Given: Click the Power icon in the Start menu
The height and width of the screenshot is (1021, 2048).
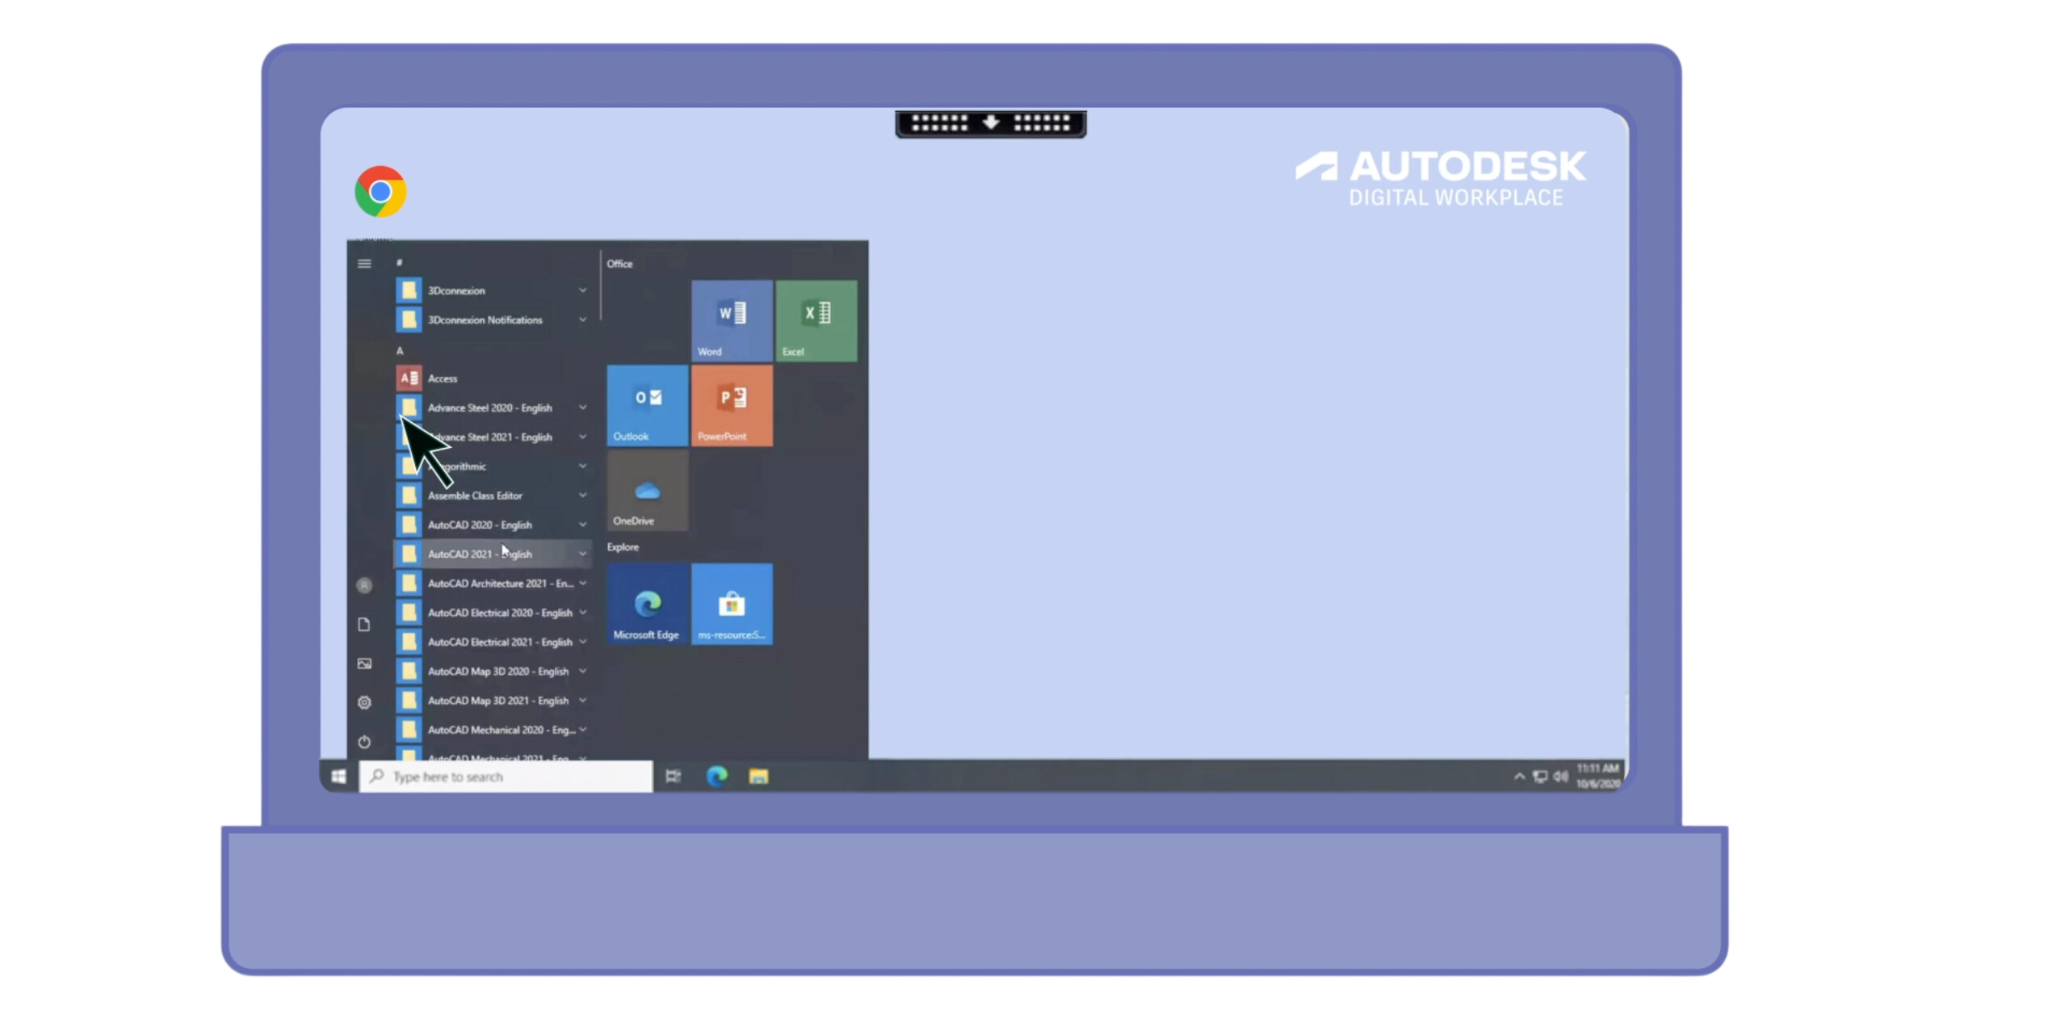Looking at the screenshot, I should (x=364, y=742).
